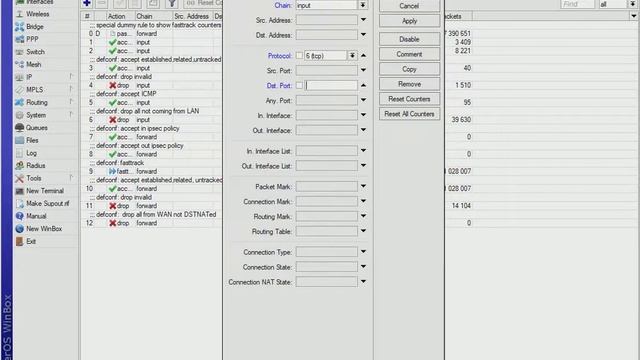Open the Routing submenu arrow

click(x=71, y=102)
